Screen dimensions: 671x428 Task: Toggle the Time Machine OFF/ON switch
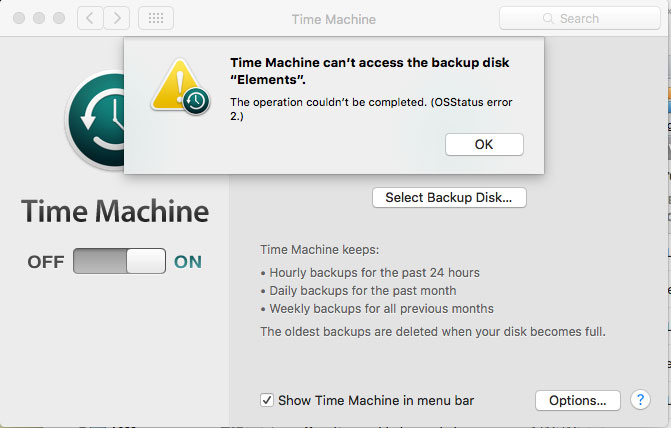119,261
